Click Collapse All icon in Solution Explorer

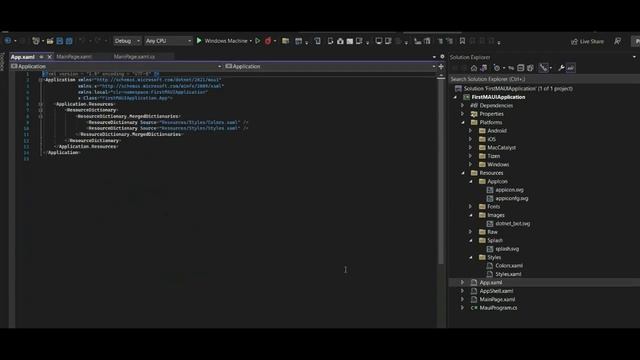pyautogui.click(x=520, y=68)
